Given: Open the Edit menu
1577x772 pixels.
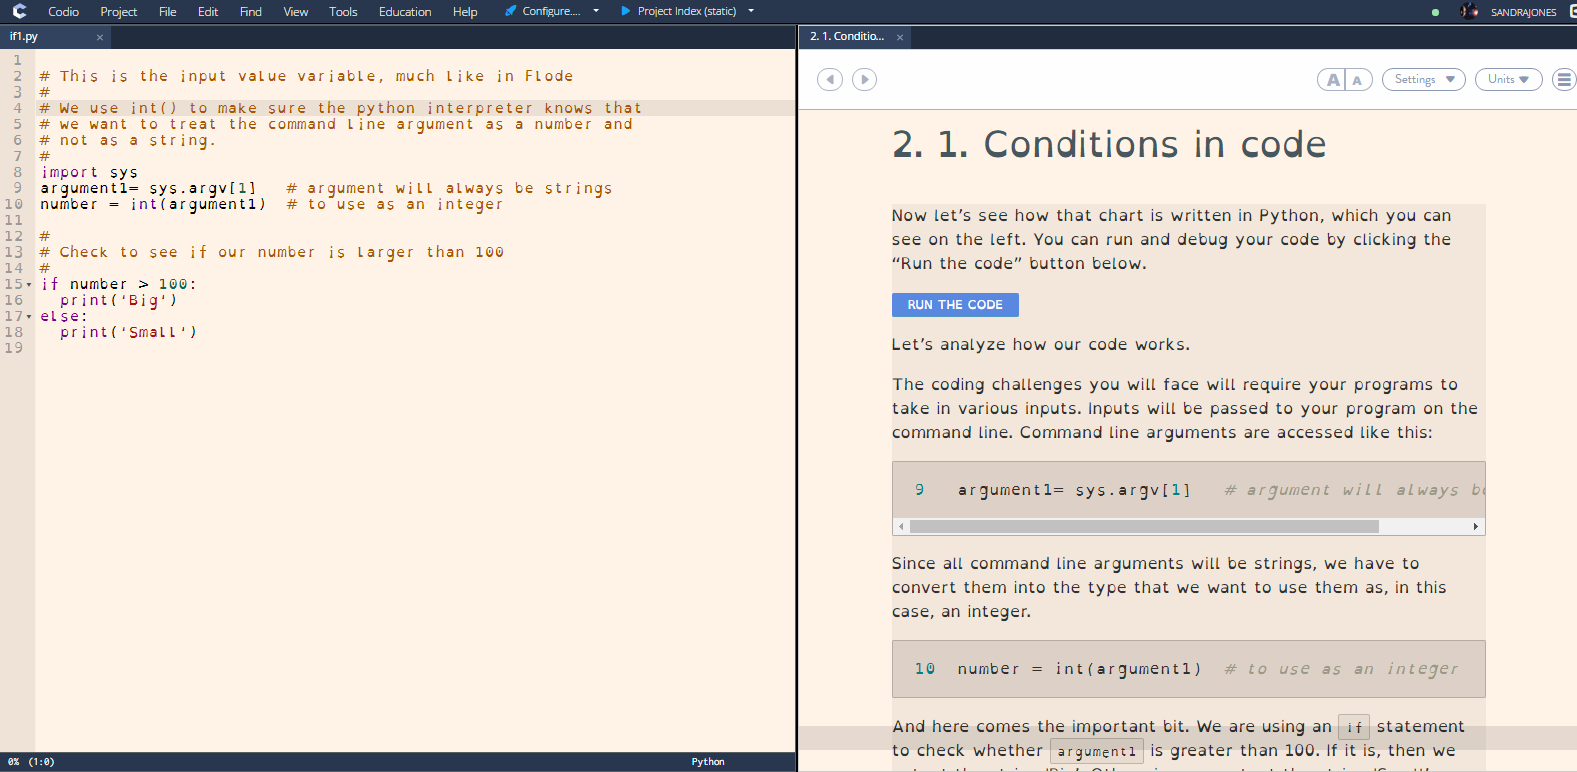Looking at the screenshot, I should pos(208,12).
